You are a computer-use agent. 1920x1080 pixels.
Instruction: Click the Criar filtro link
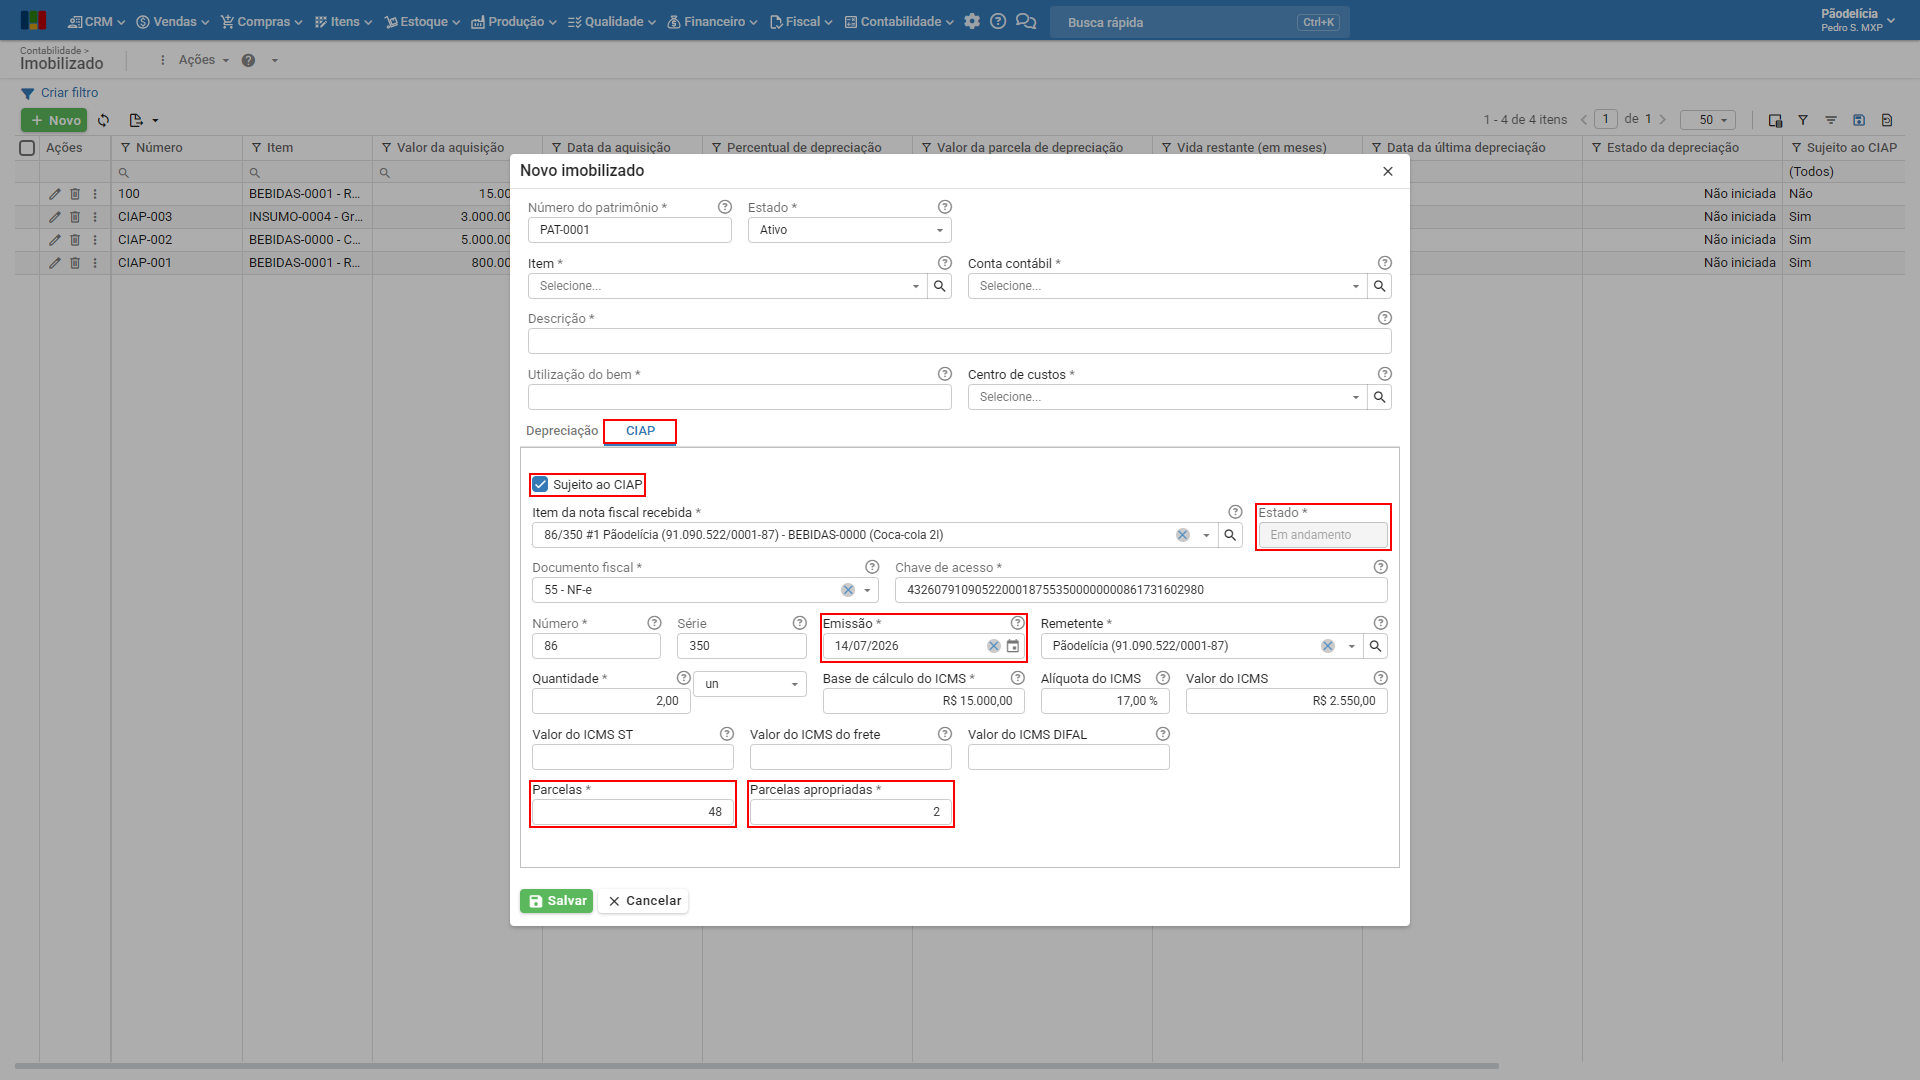[59, 93]
